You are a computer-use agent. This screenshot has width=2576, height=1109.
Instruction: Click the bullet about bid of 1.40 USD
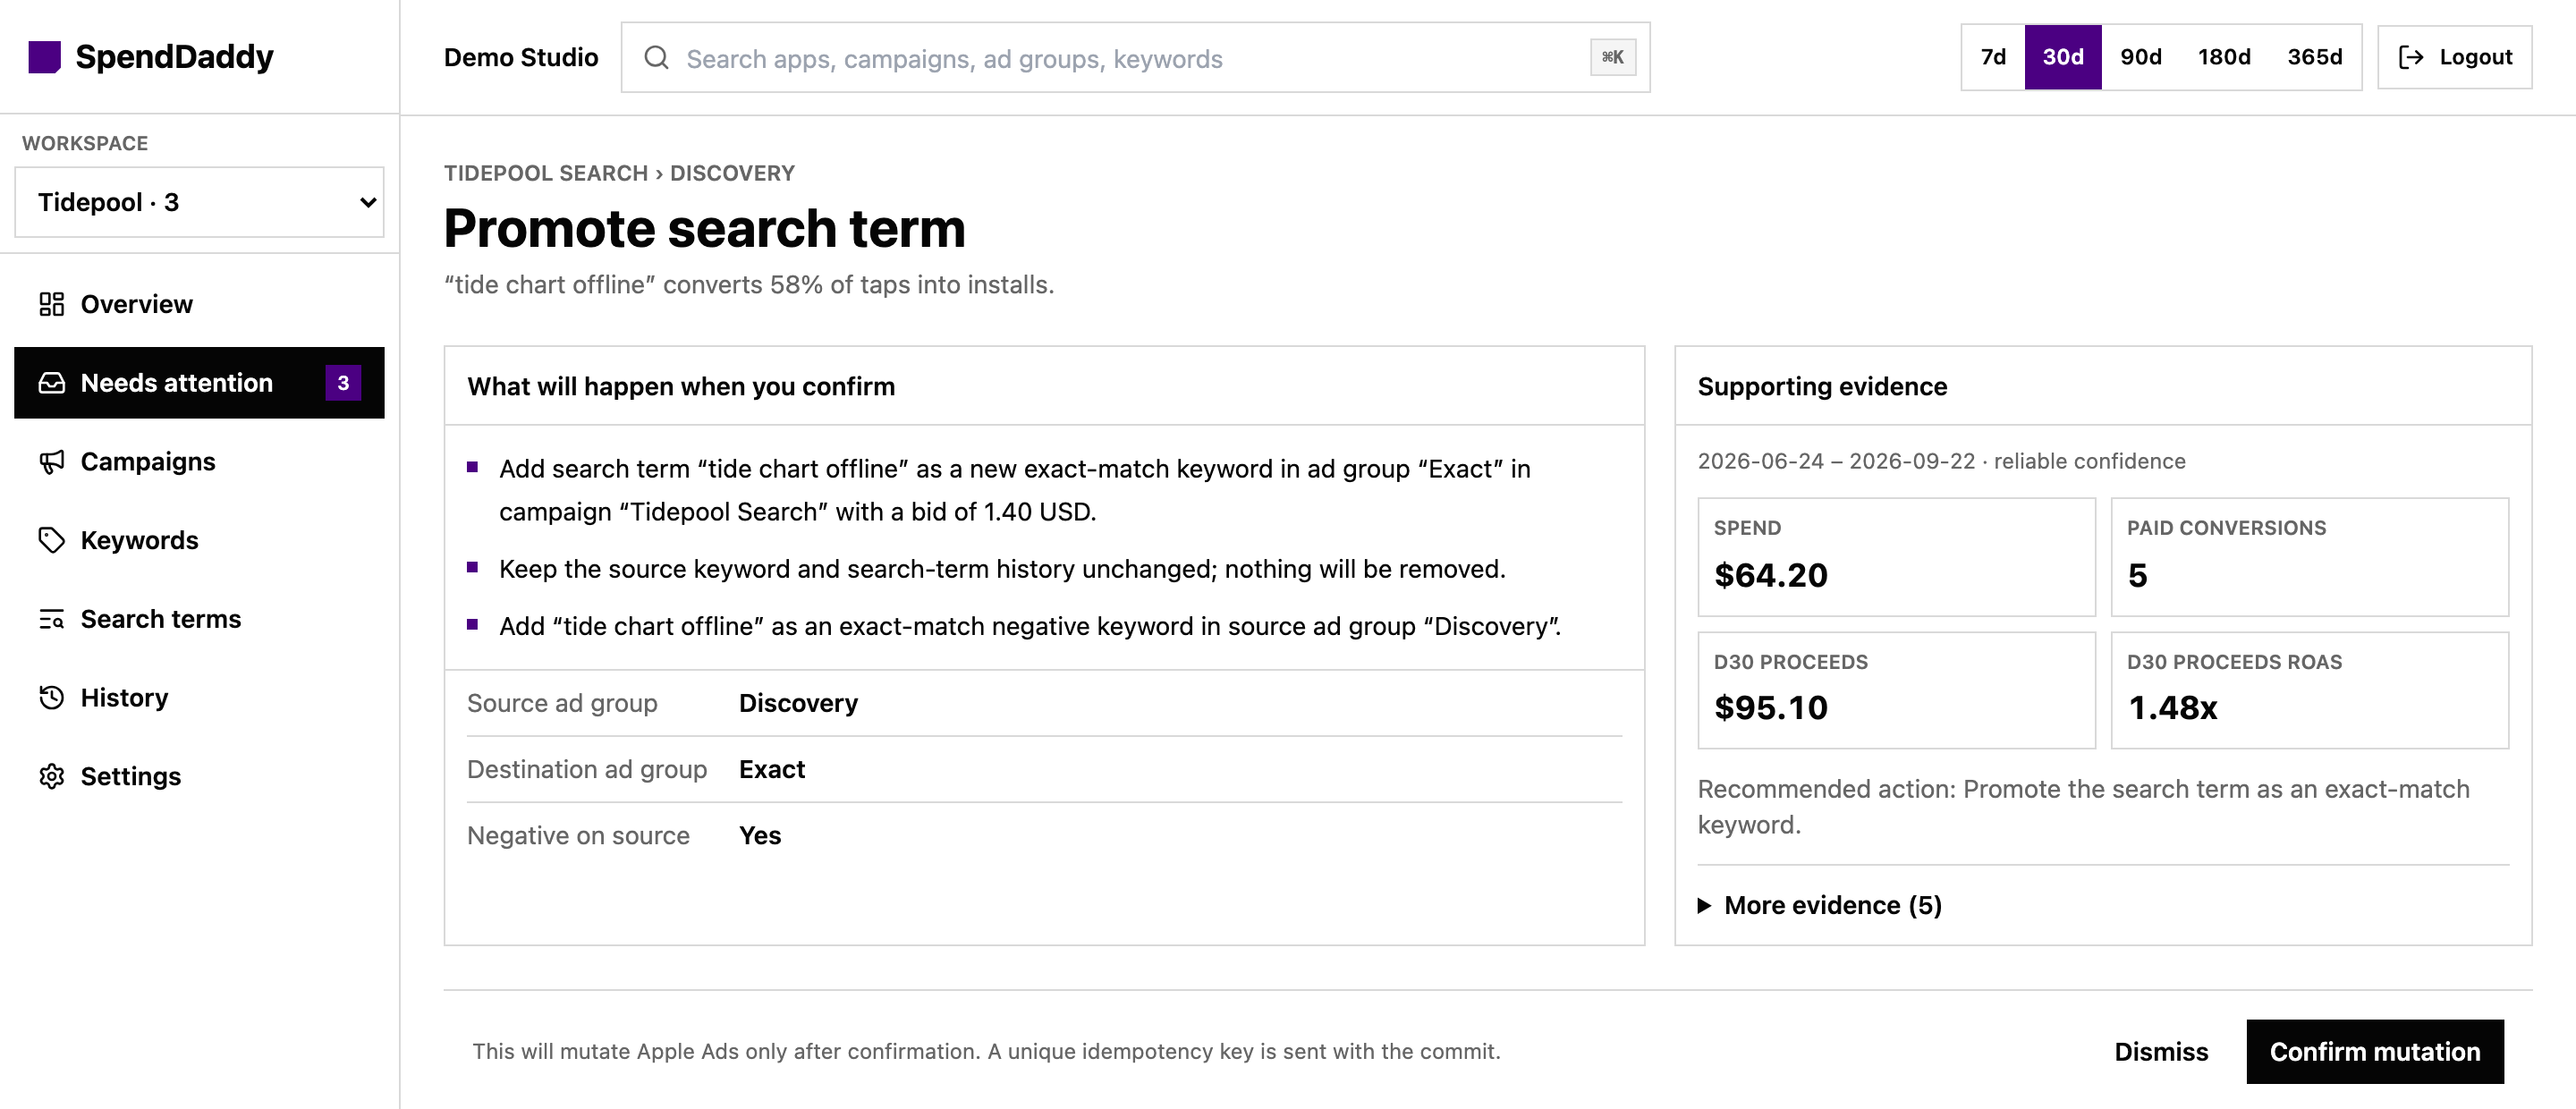[1015, 490]
